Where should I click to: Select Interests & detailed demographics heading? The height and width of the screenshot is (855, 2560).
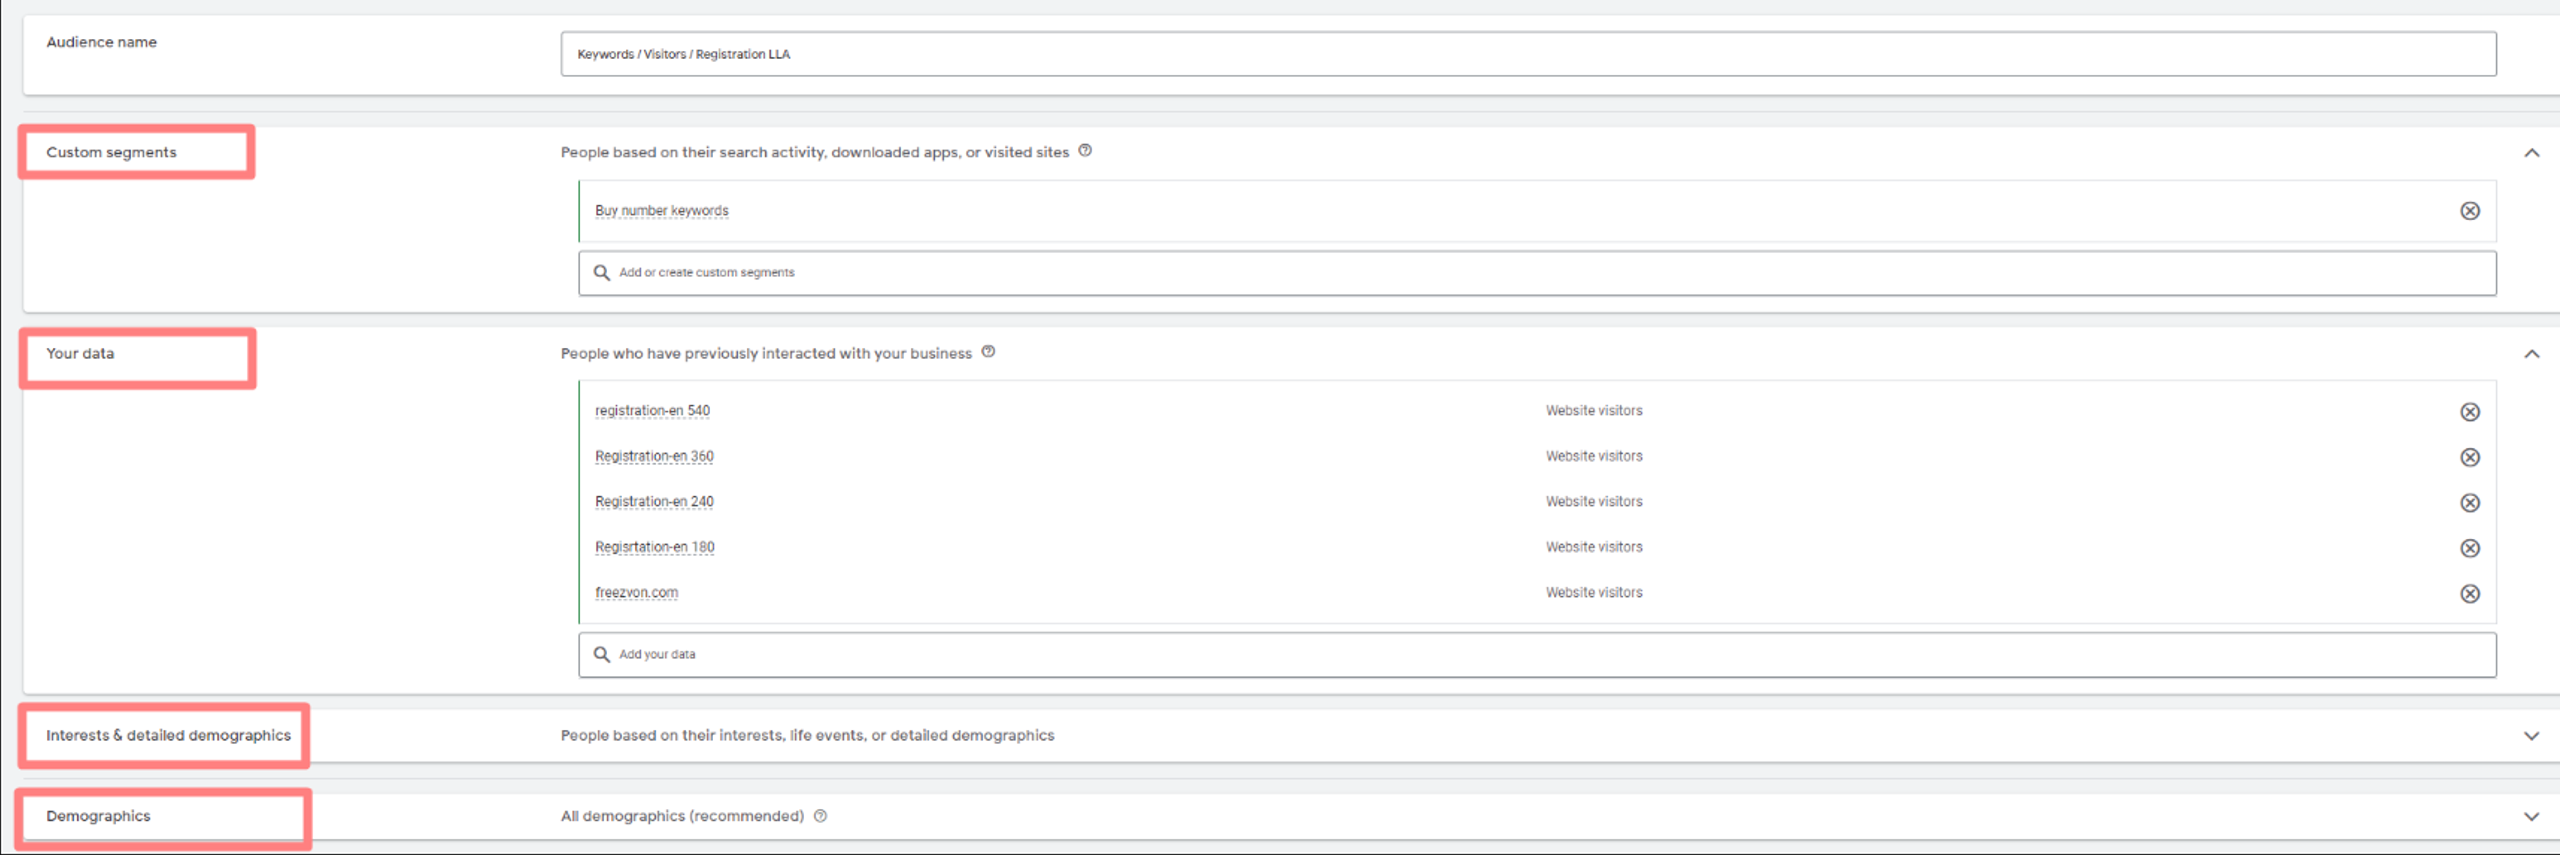(168, 735)
